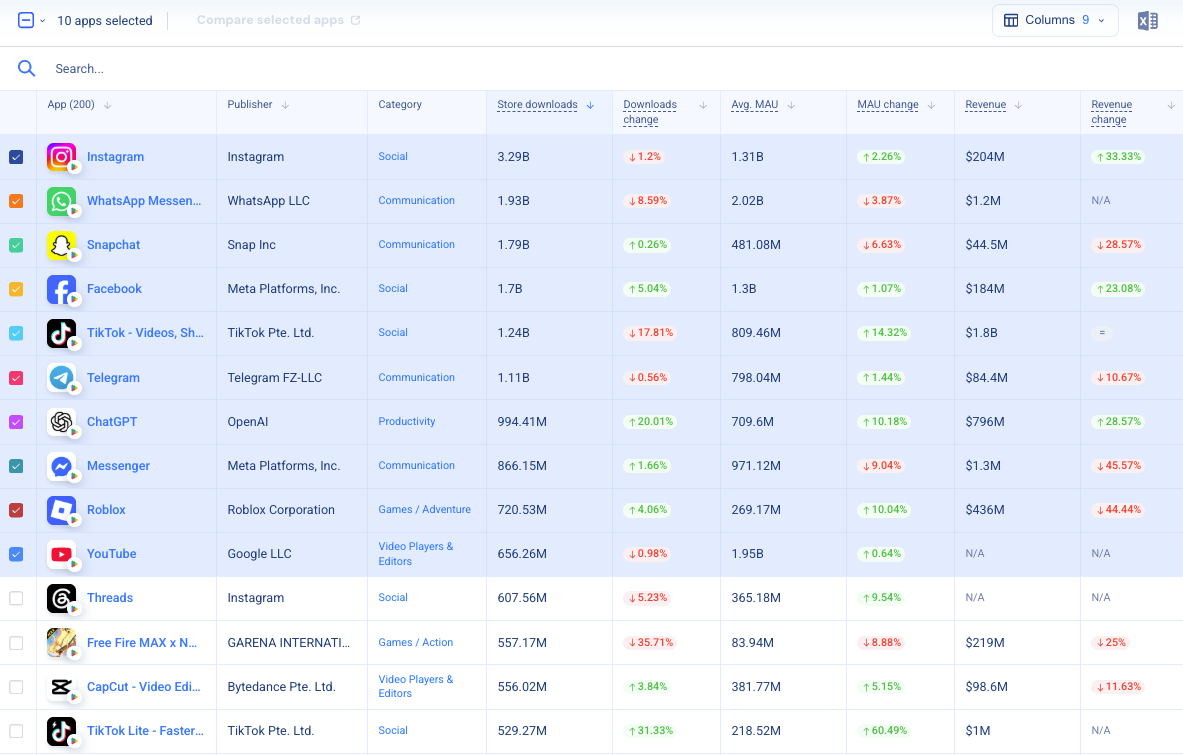Filter by Productivity category link
This screenshot has width=1183, height=755.
pos(407,422)
